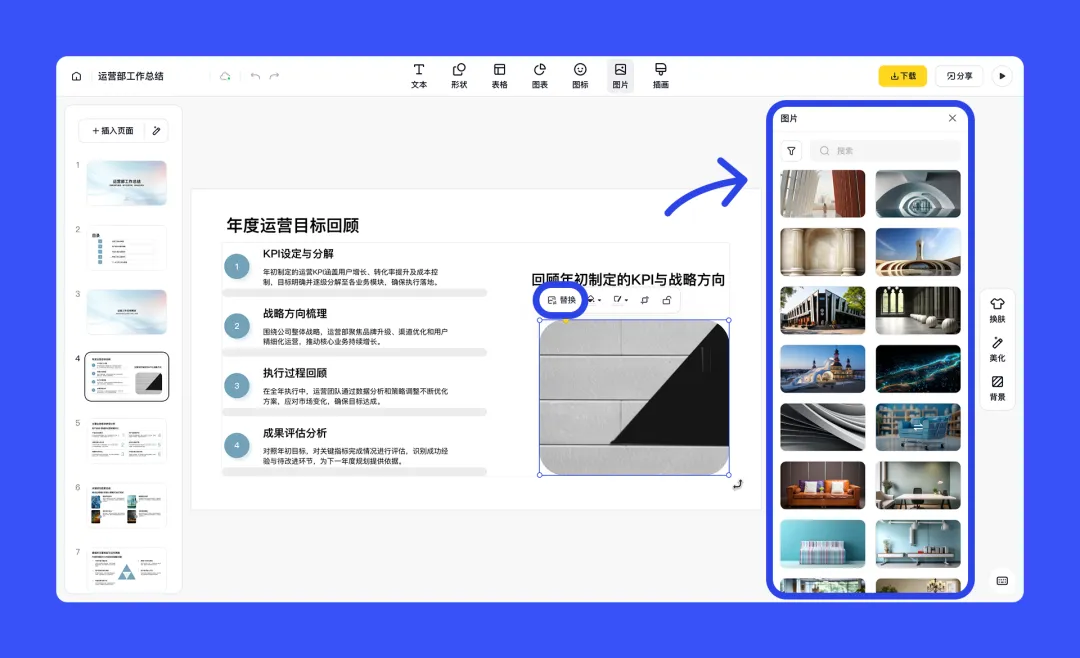
Task: Open the 表格 table menu
Action: tap(499, 75)
